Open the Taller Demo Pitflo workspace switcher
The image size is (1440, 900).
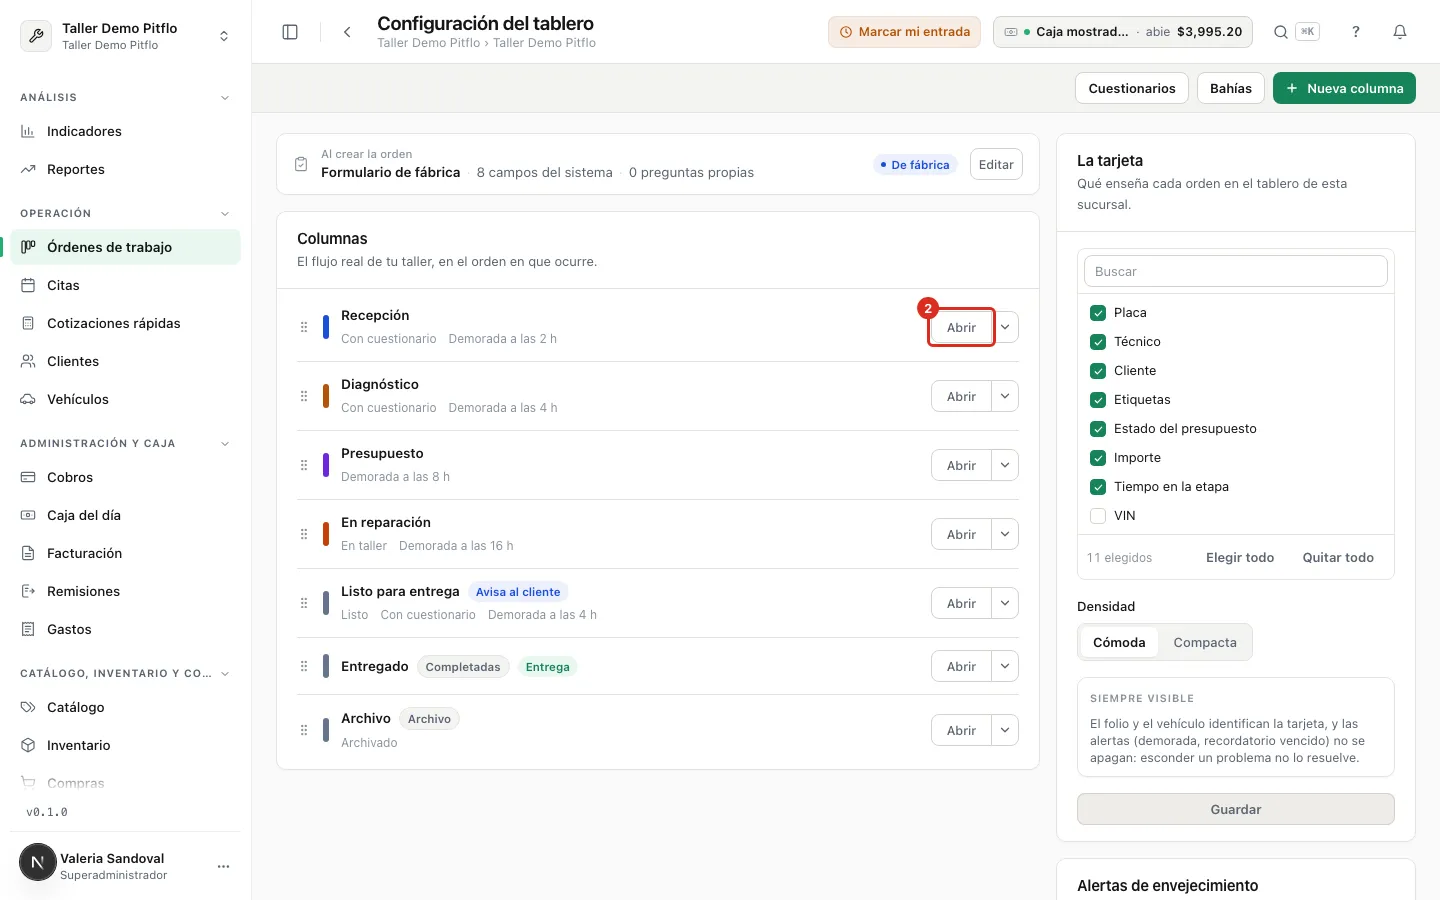tap(126, 36)
